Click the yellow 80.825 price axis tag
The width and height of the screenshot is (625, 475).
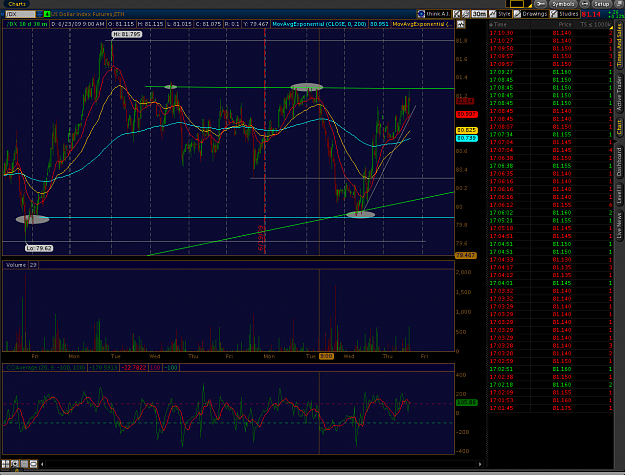point(466,130)
